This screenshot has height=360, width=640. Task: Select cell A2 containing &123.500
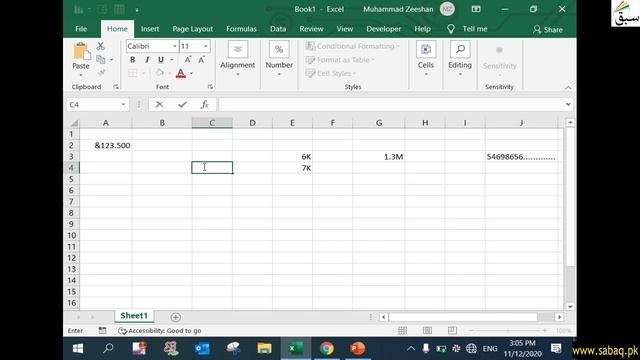point(106,145)
